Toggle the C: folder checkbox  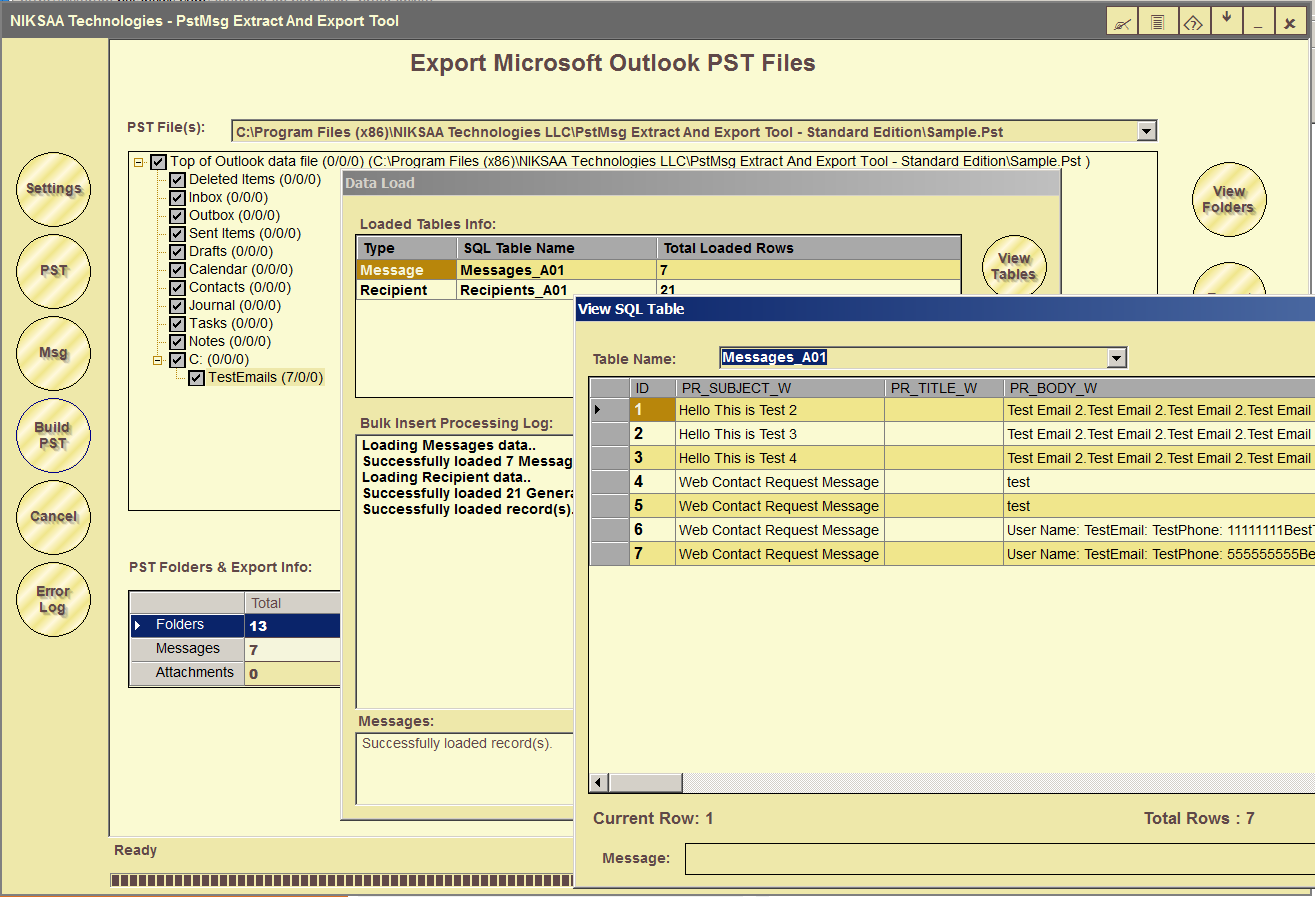(x=177, y=360)
